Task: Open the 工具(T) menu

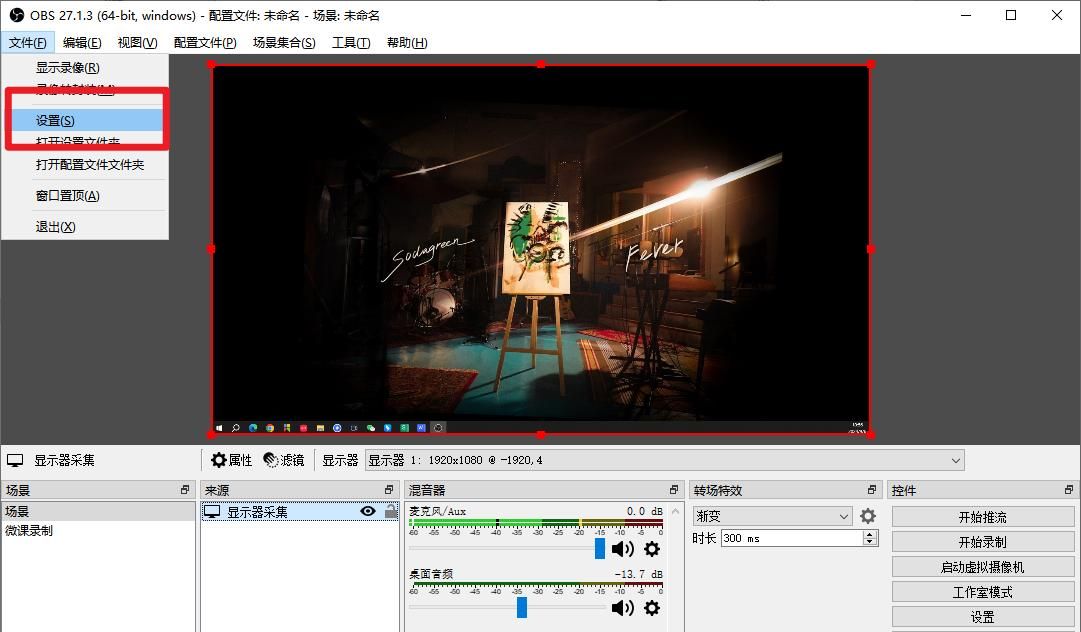Action: click(351, 43)
